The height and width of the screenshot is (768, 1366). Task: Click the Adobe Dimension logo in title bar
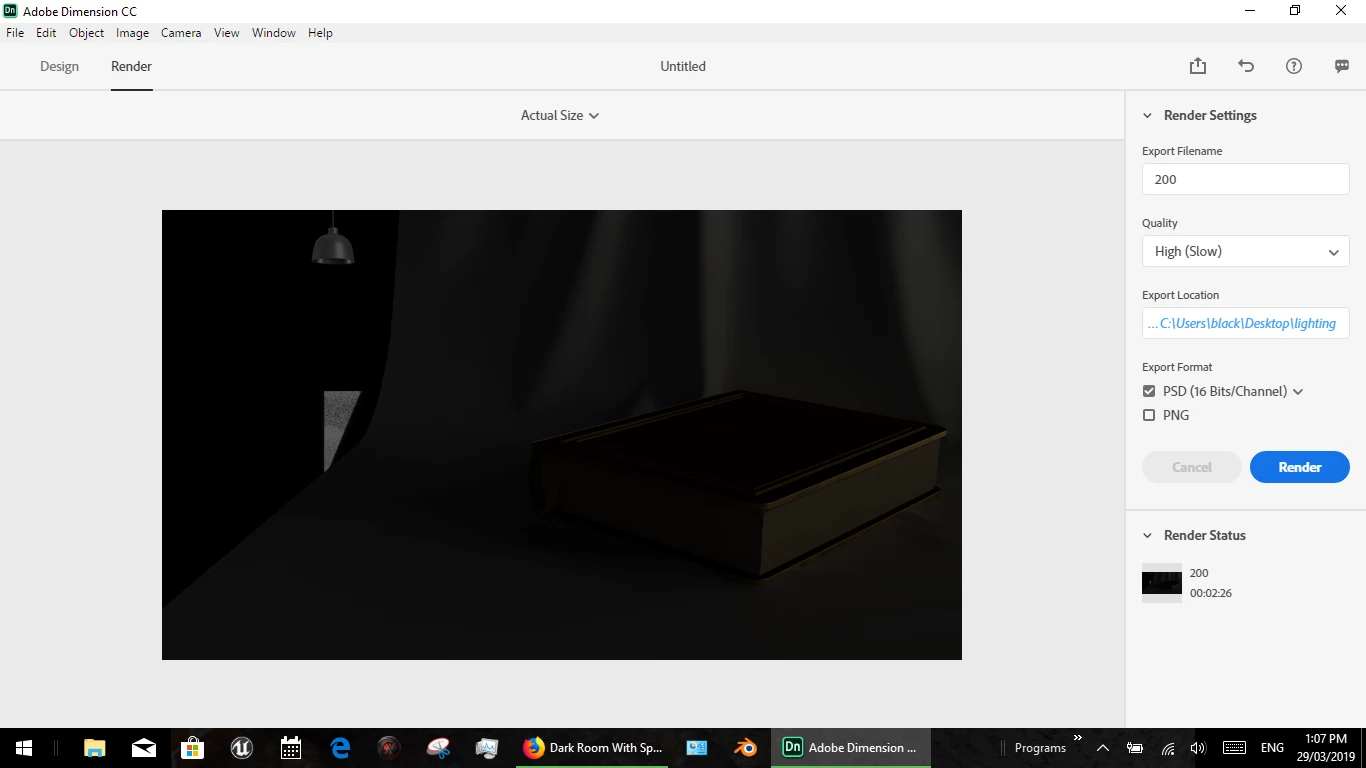[11, 11]
